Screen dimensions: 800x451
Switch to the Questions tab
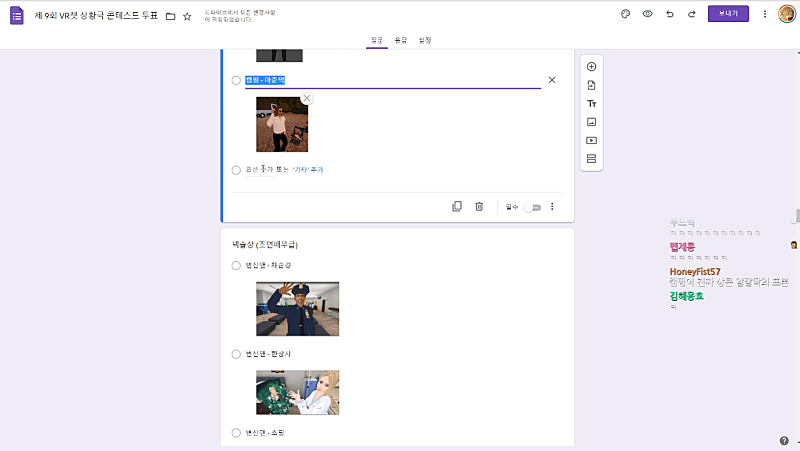tap(377, 40)
